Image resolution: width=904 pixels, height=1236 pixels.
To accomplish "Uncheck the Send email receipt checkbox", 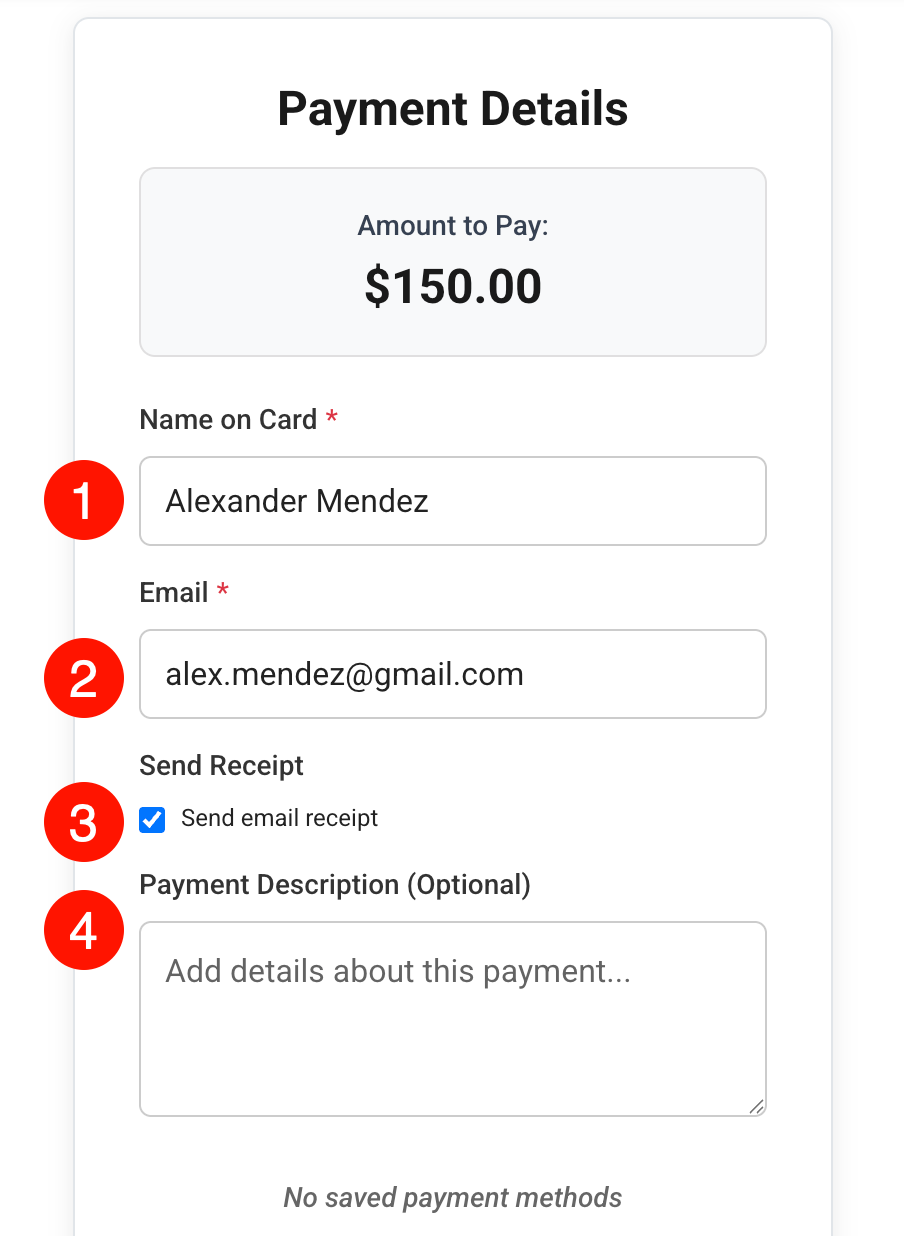I will (x=153, y=820).
